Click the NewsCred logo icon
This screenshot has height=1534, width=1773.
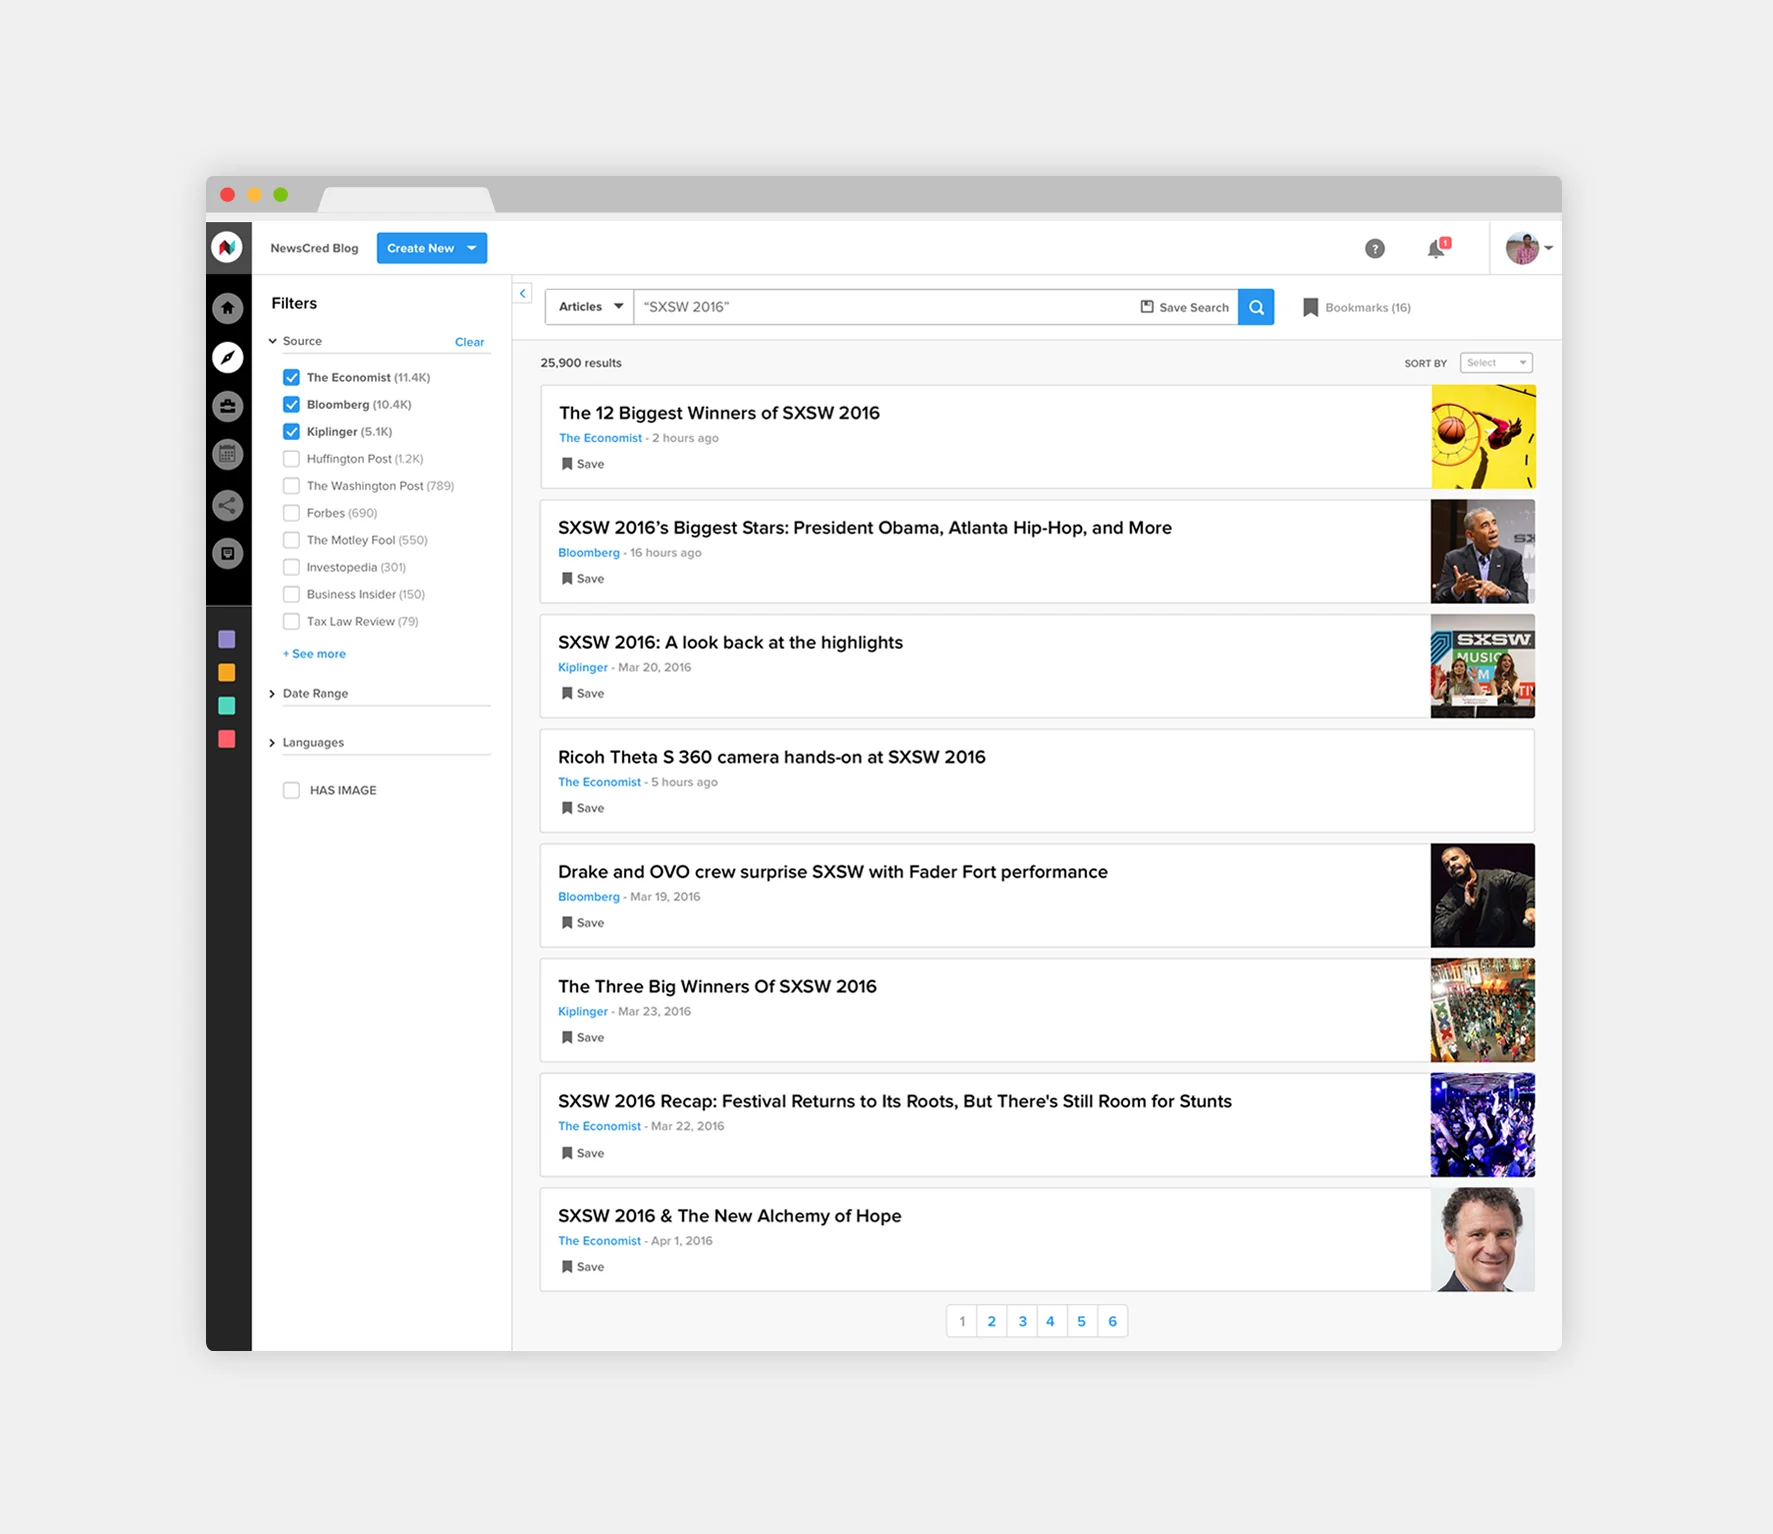coord(228,247)
